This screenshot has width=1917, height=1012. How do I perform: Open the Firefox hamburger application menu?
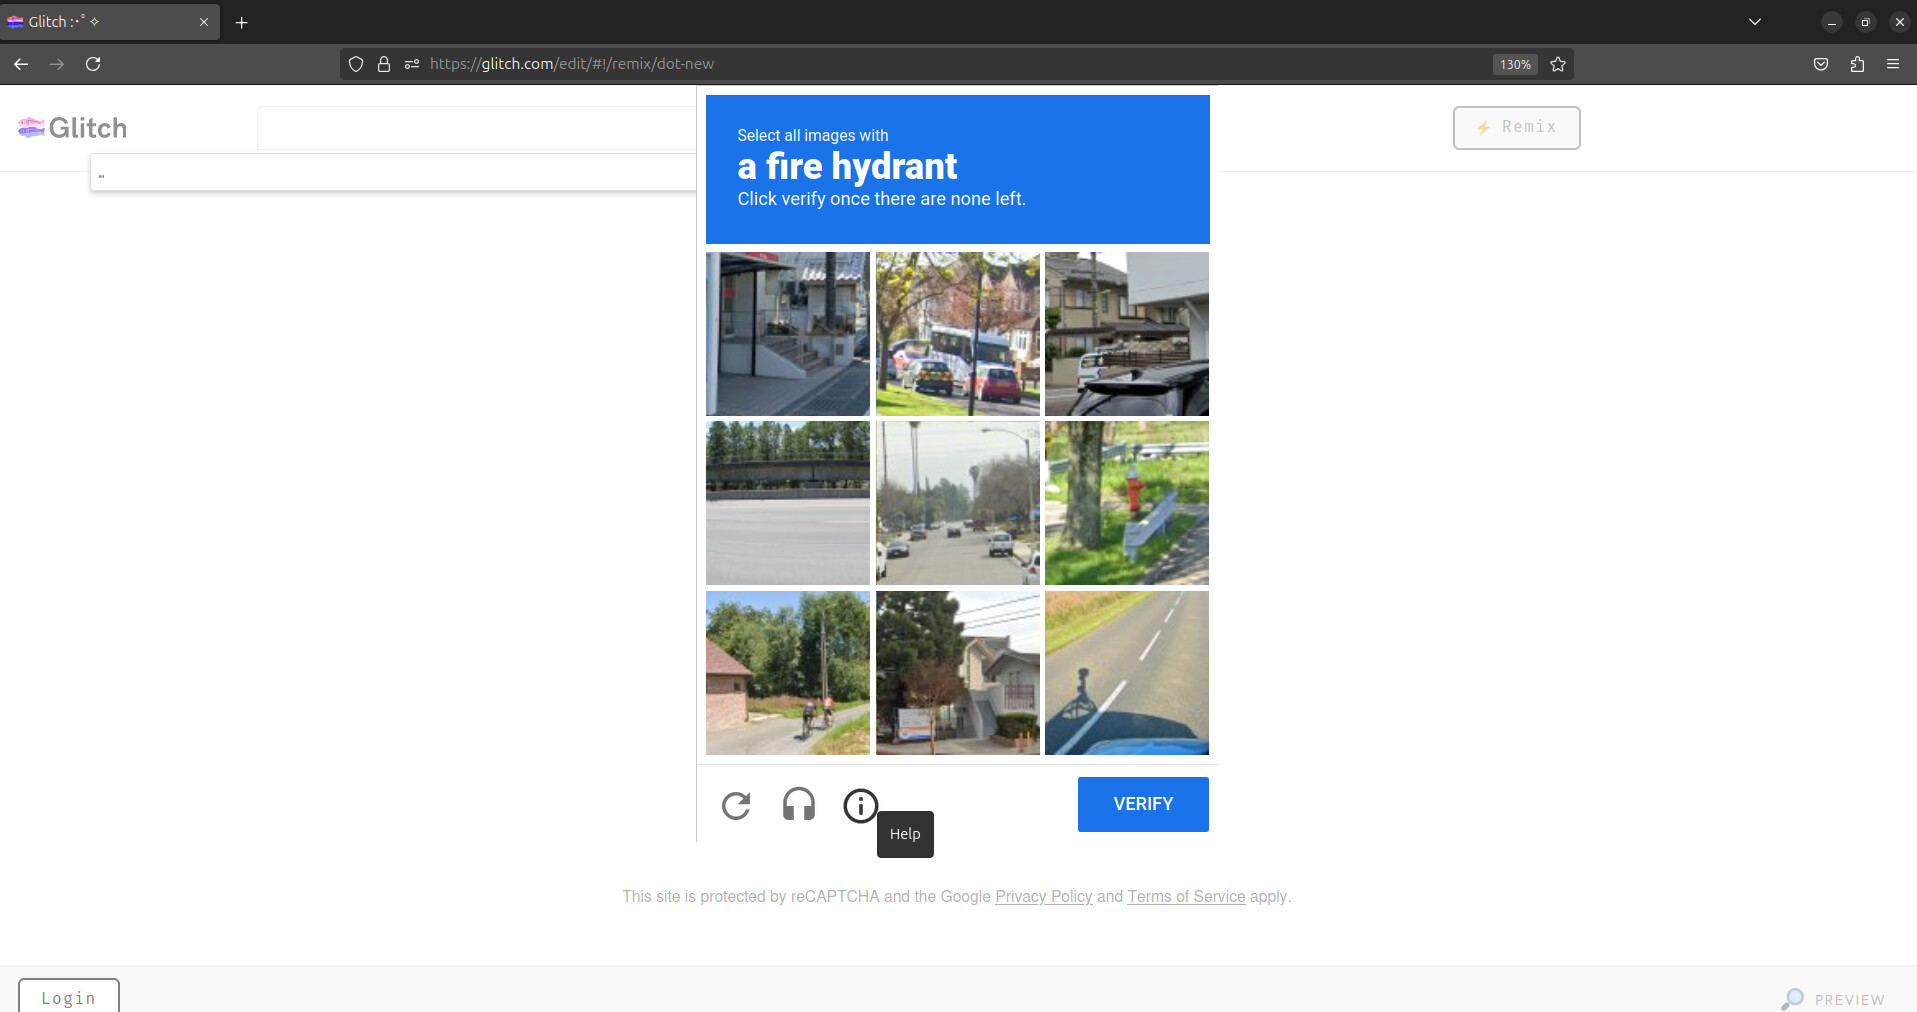pyautogui.click(x=1893, y=64)
